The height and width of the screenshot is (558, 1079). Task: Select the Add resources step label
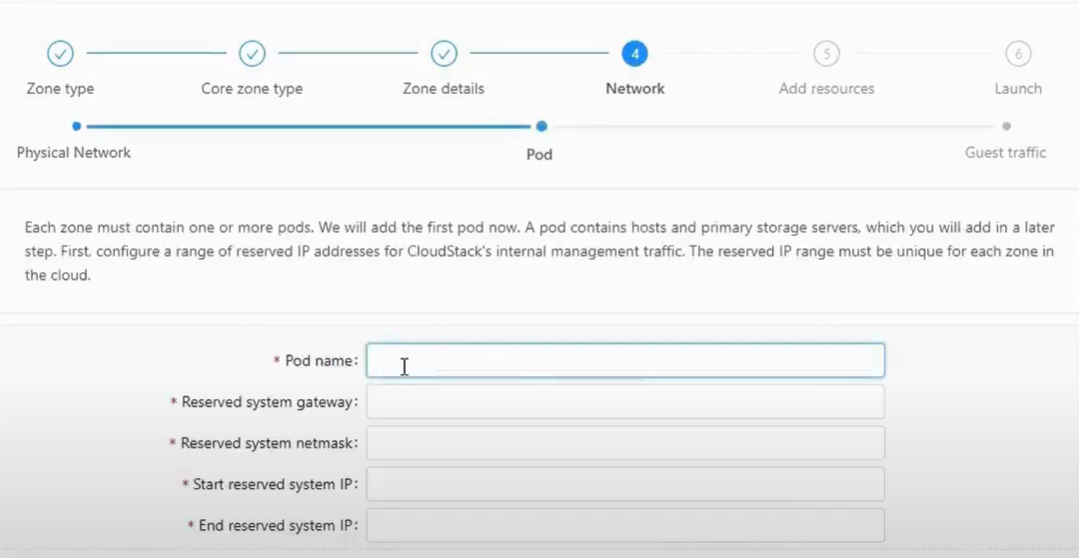point(826,89)
